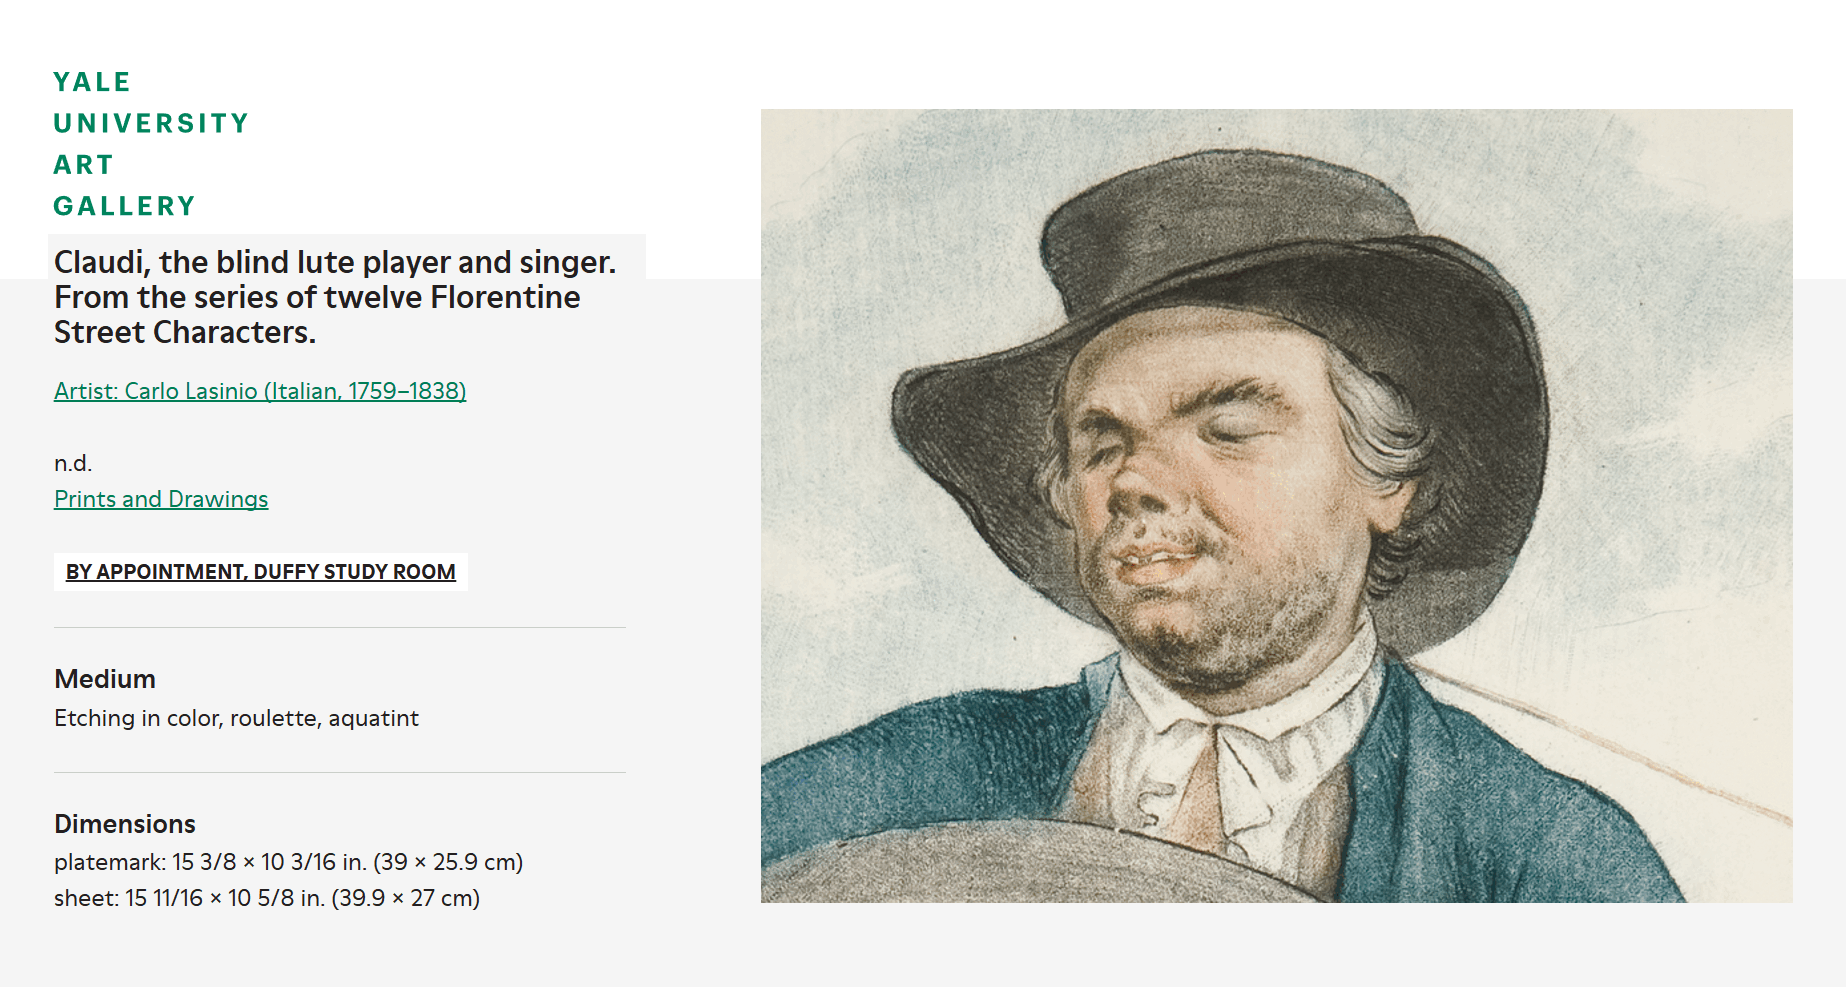The height and width of the screenshot is (987, 1846).
Task: Click the artwork title starting with Claudi
Action: [x=334, y=297]
